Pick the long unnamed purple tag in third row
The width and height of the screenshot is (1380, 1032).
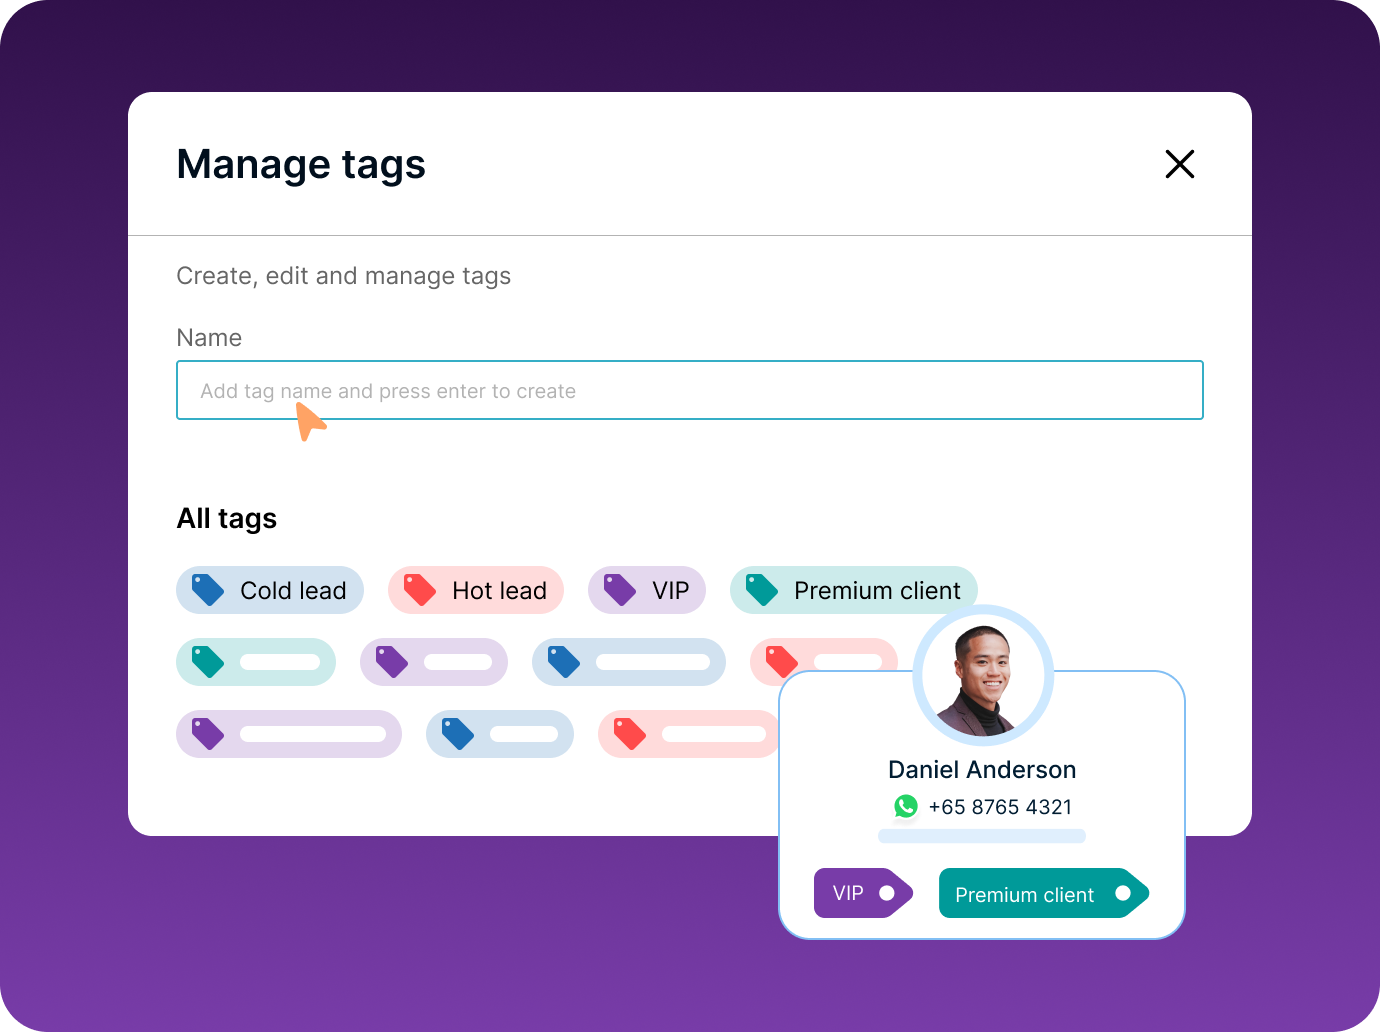pos(288,734)
